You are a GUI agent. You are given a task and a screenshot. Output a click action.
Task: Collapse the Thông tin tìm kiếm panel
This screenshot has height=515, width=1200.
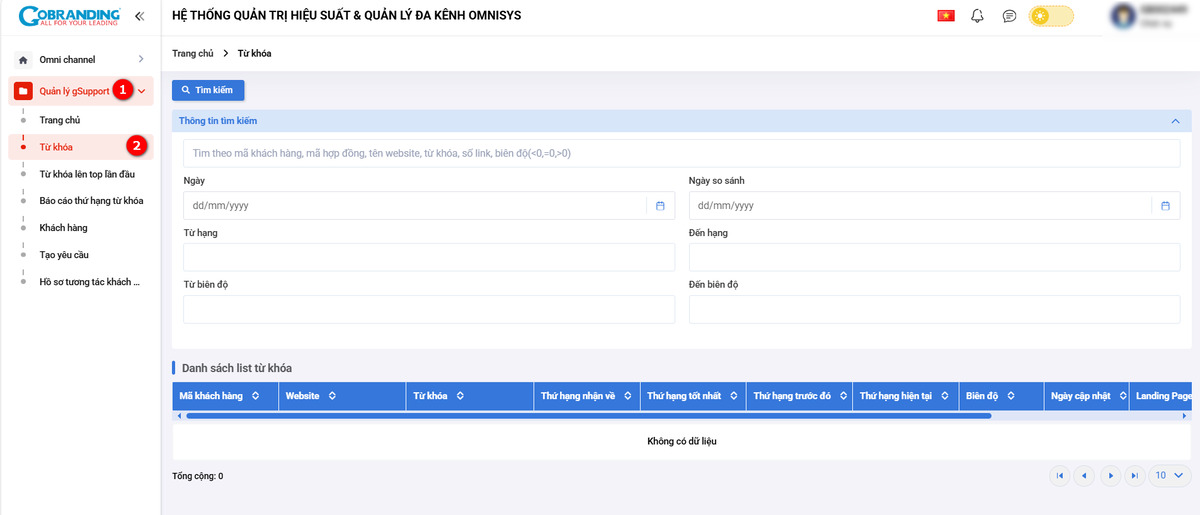click(x=1175, y=121)
